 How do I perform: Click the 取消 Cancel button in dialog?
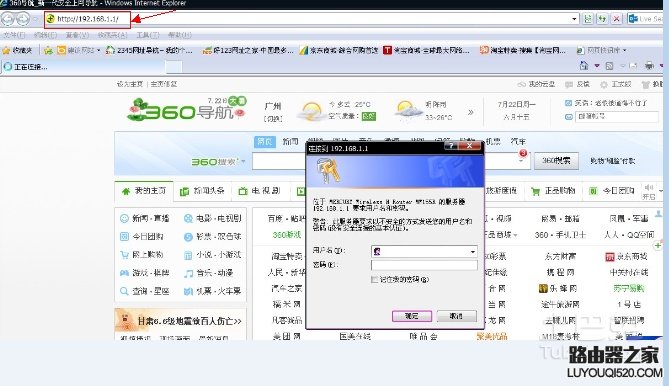click(456, 316)
